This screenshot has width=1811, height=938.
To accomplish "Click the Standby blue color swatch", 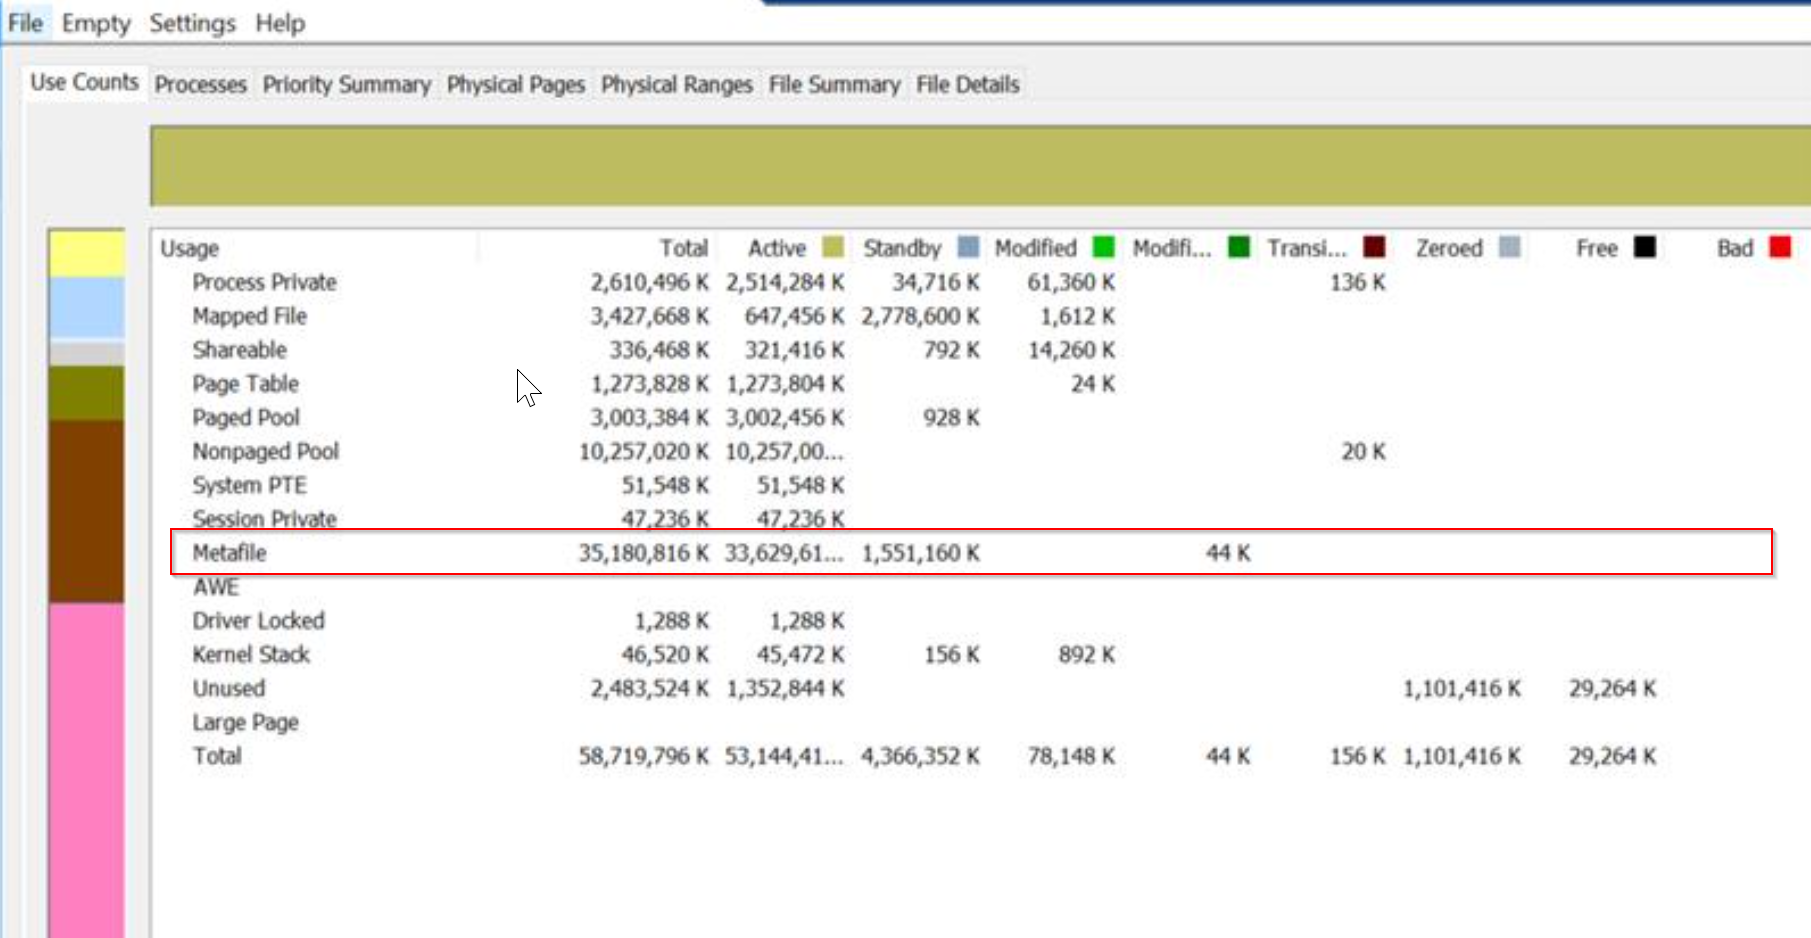I will (x=968, y=247).
